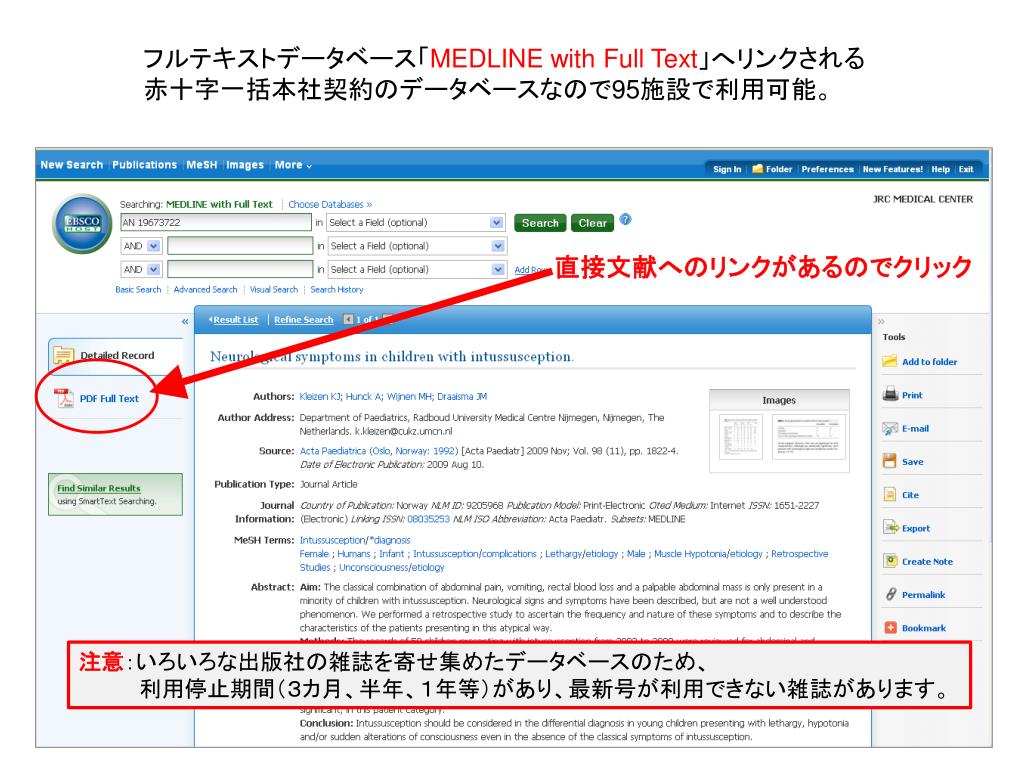Click the Print printer icon
This screenshot has width=1024, height=768.
pos(889,394)
